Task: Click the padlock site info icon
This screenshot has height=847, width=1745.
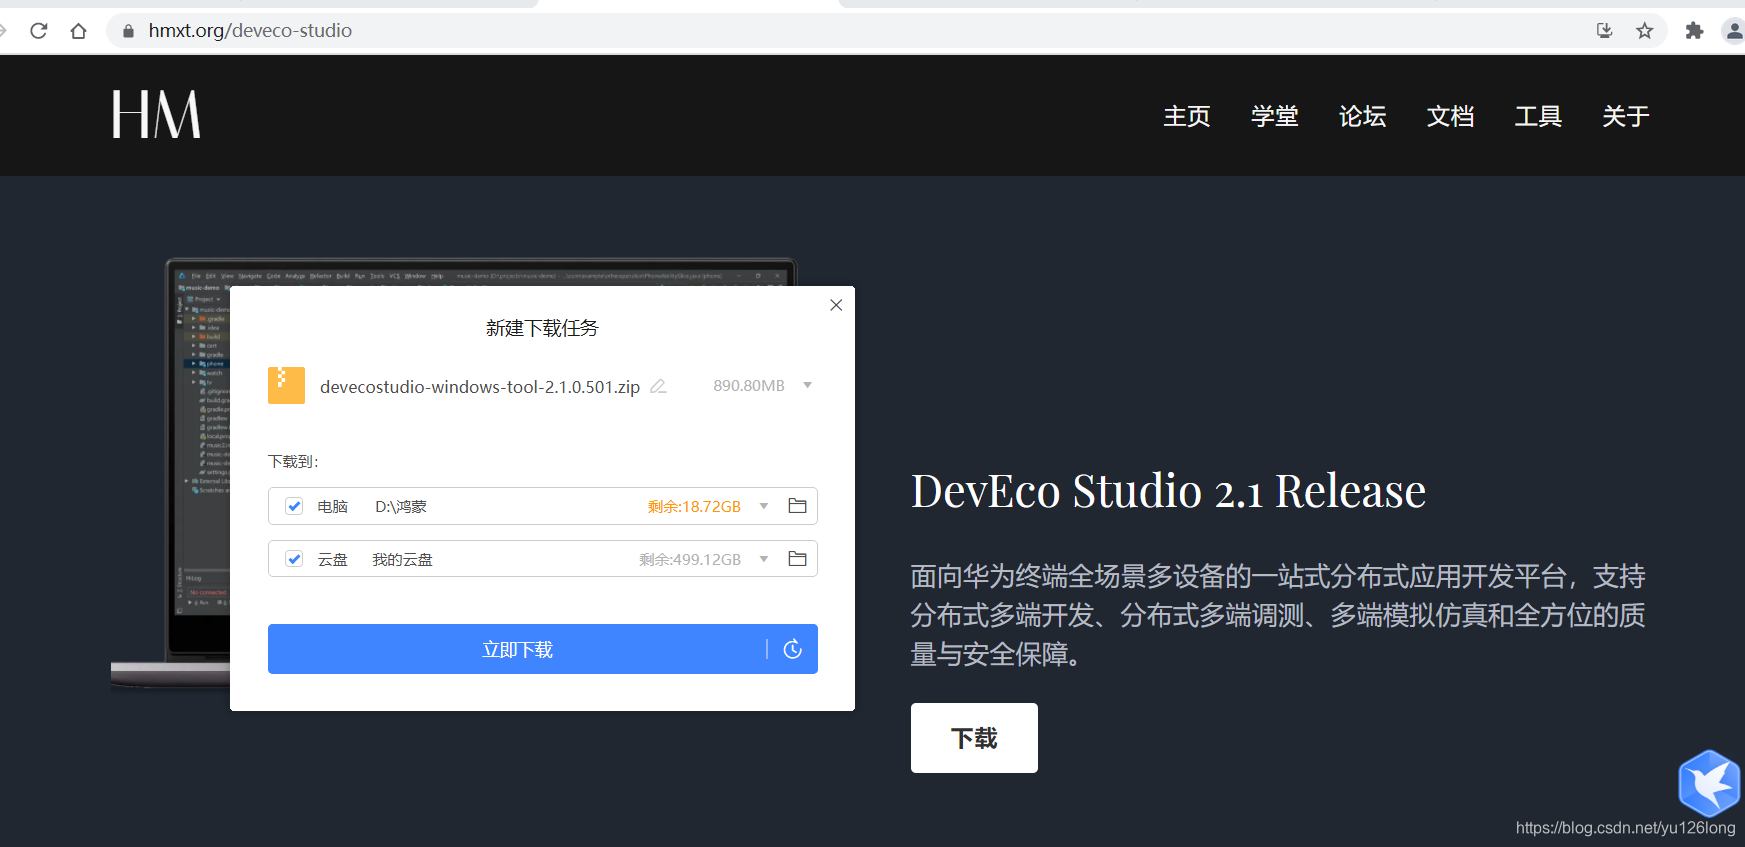Action: [x=128, y=31]
